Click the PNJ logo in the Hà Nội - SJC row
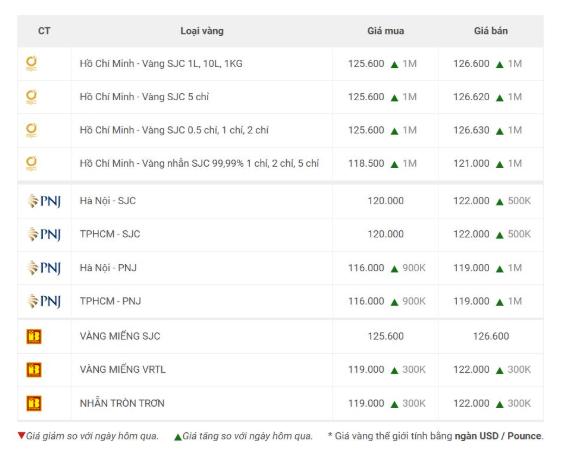 point(44,201)
